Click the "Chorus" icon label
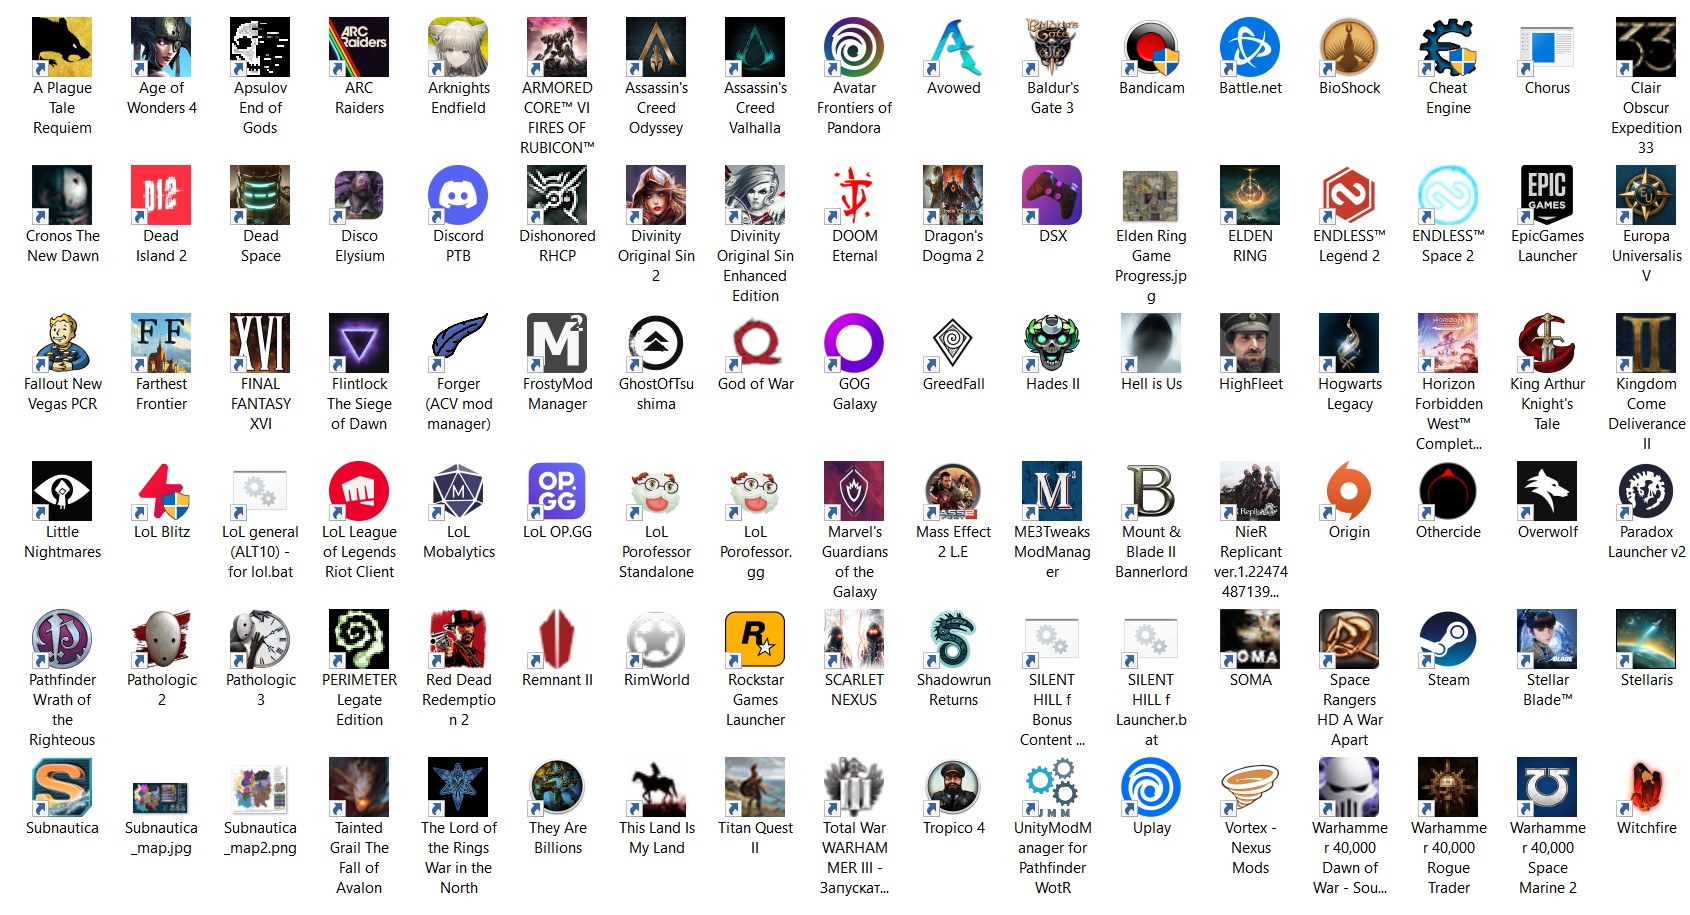Viewport: 1690px width, 915px height. click(x=1547, y=88)
